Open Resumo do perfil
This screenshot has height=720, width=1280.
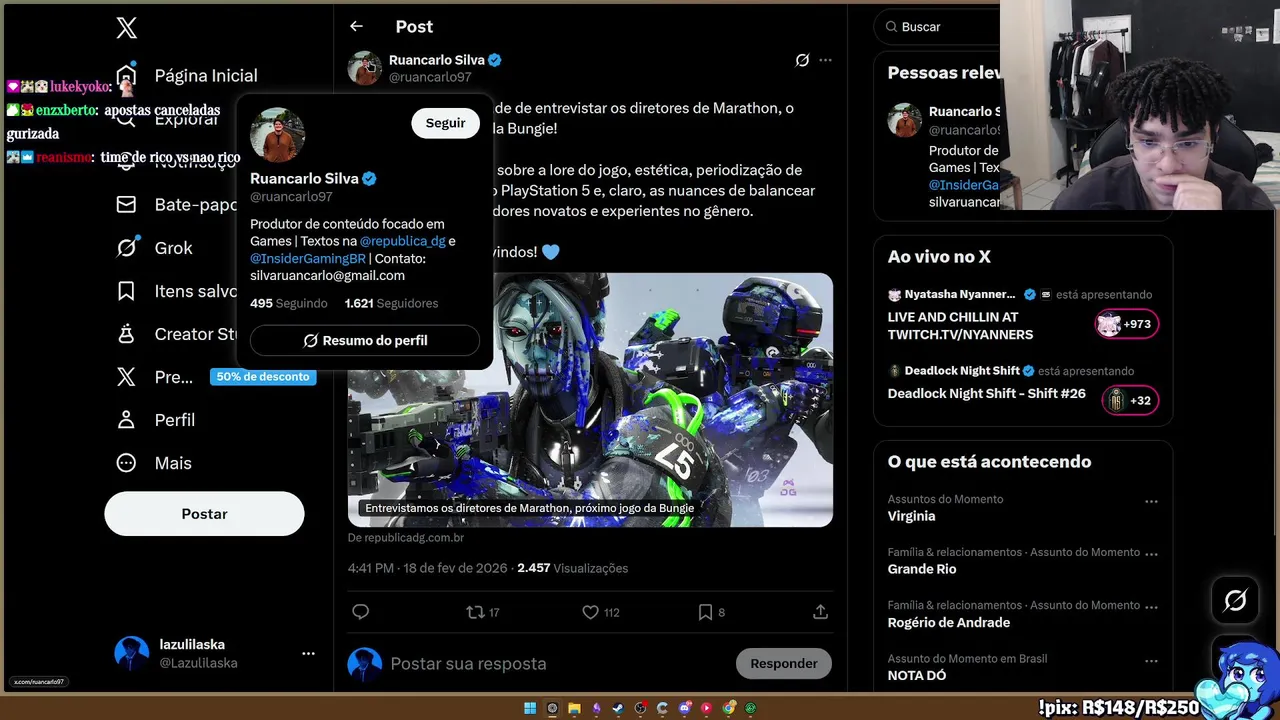[x=365, y=340]
